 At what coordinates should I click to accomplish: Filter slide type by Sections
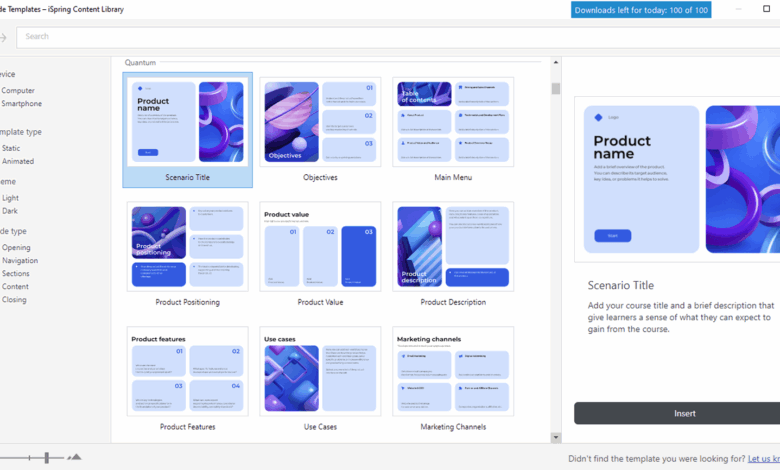15,274
